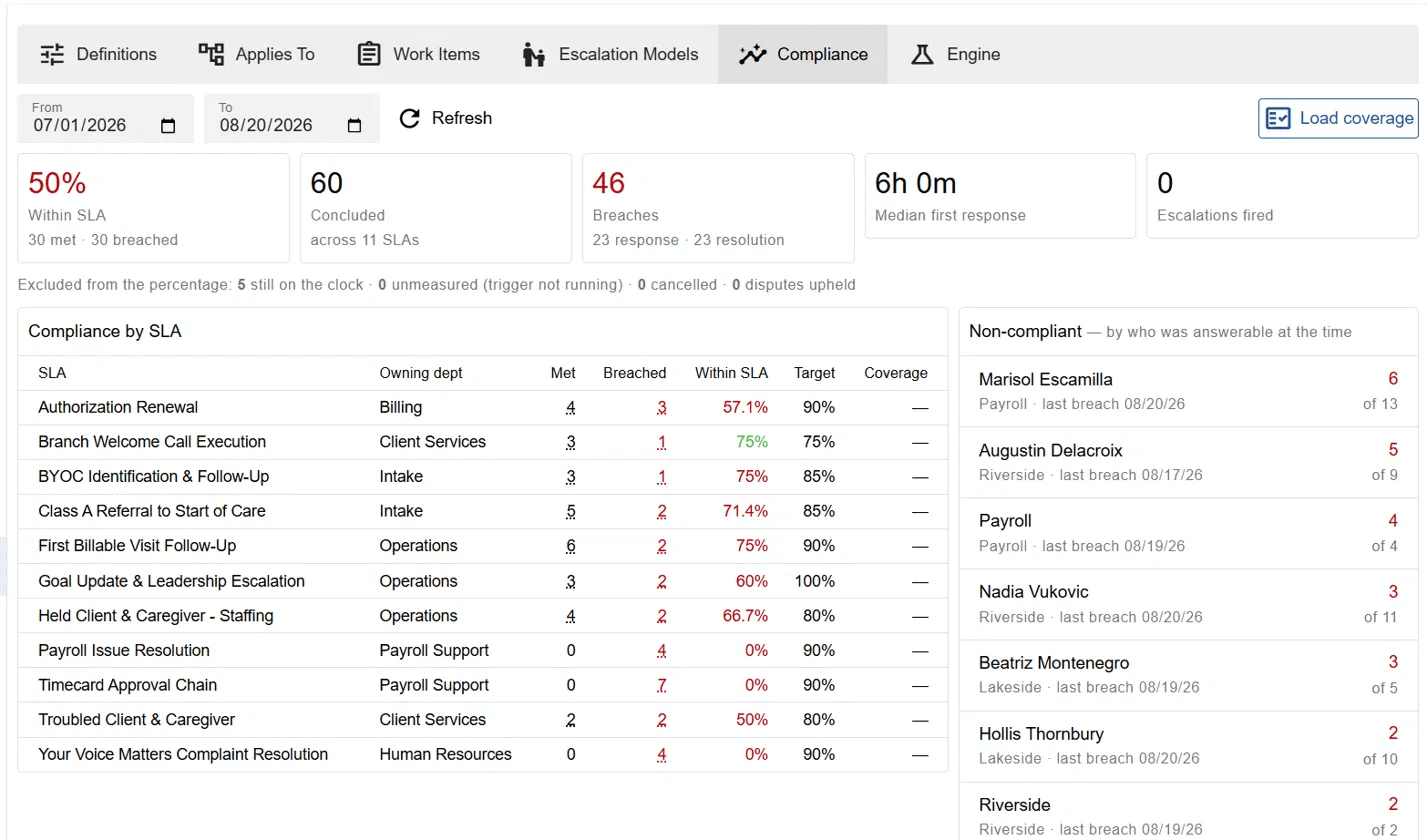Image resolution: width=1427 pixels, height=840 pixels.
Task: Switch to the Engine tab
Action: click(x=955, y=54)
